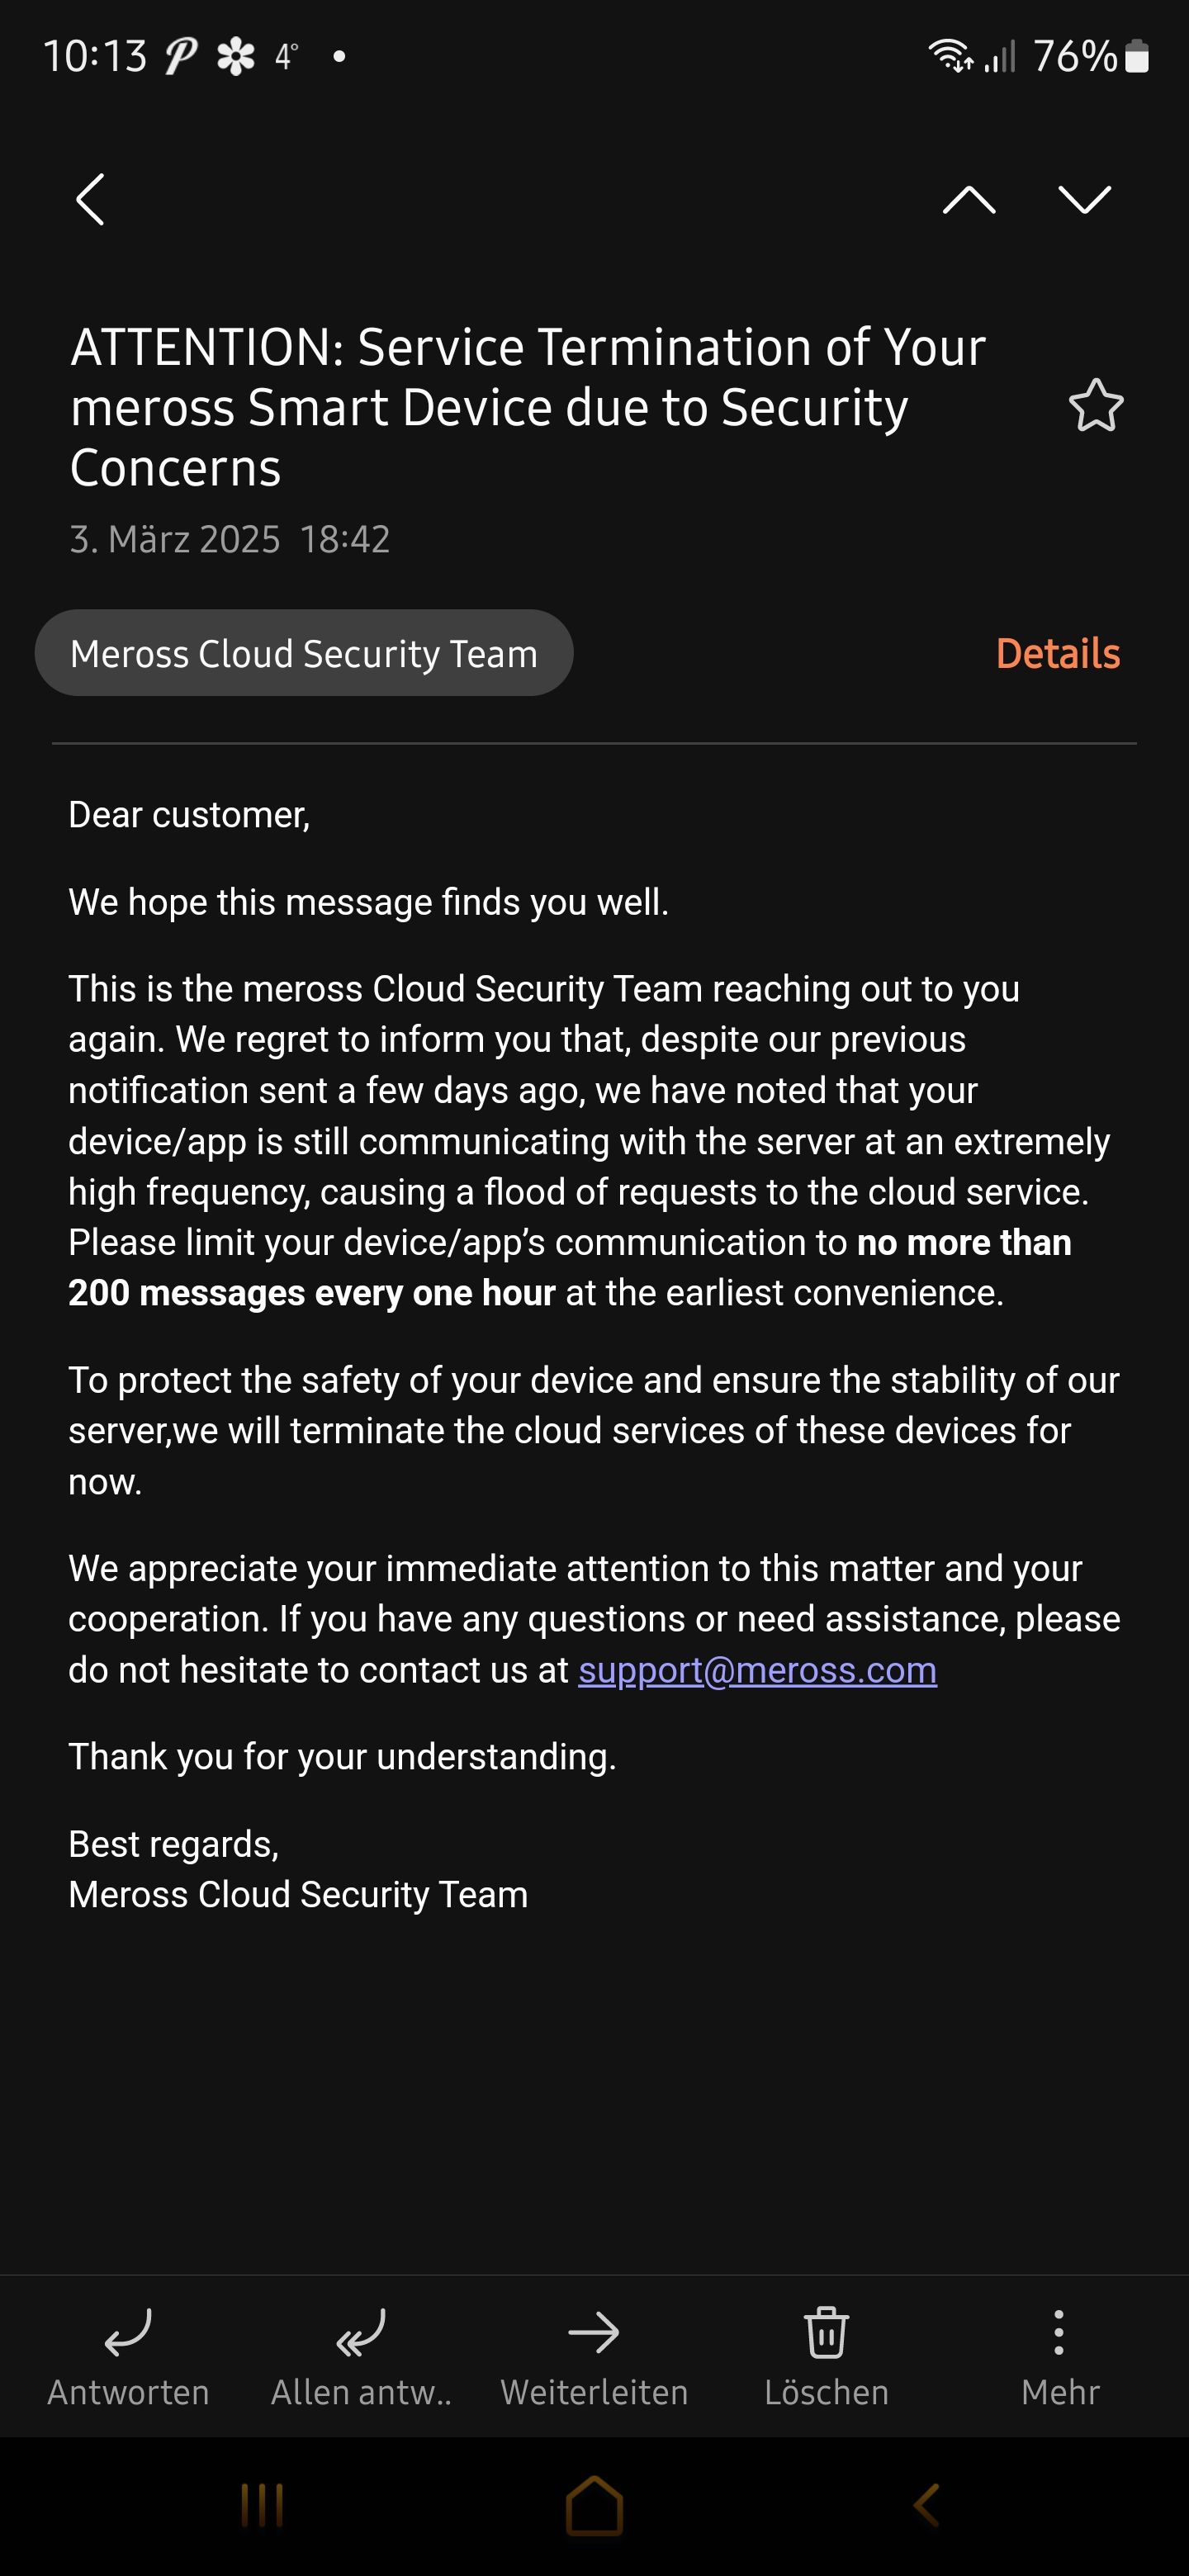This screenshot has height=2576, width=1189.
Task: Tap the PayPal notification icon in status bar
Action: coord(181,56)
